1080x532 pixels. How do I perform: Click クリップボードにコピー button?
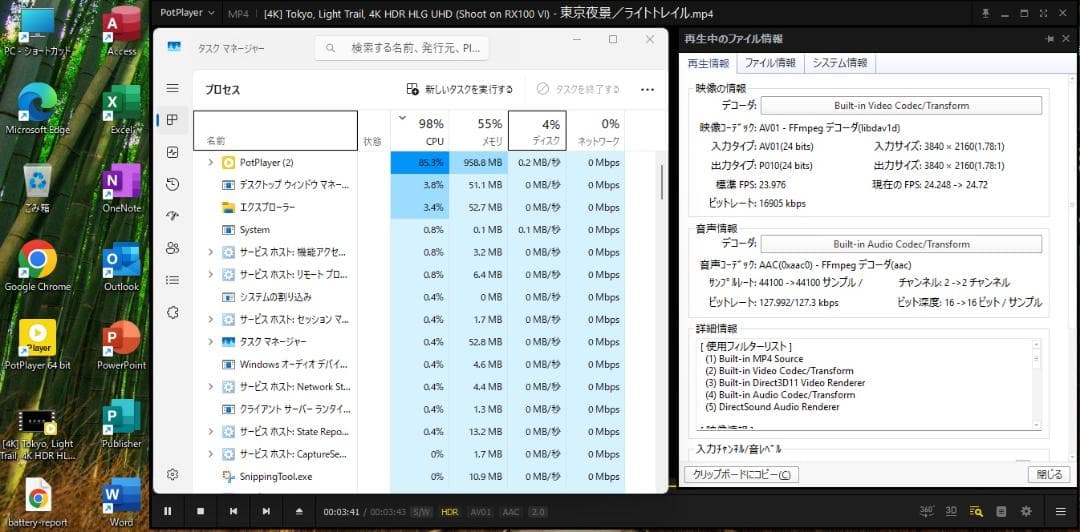(x=741, y=474)
